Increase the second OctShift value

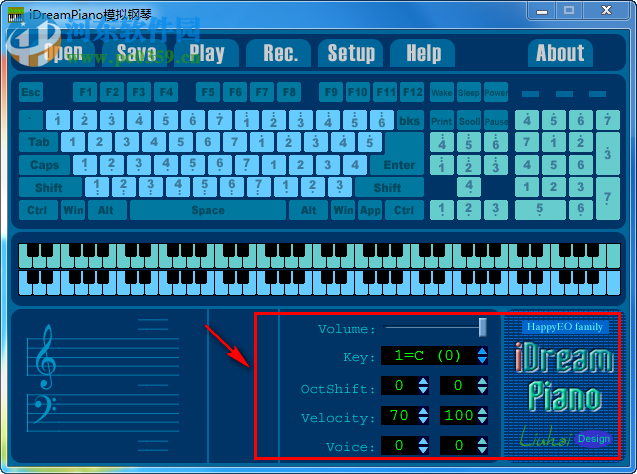click(482, 381)
